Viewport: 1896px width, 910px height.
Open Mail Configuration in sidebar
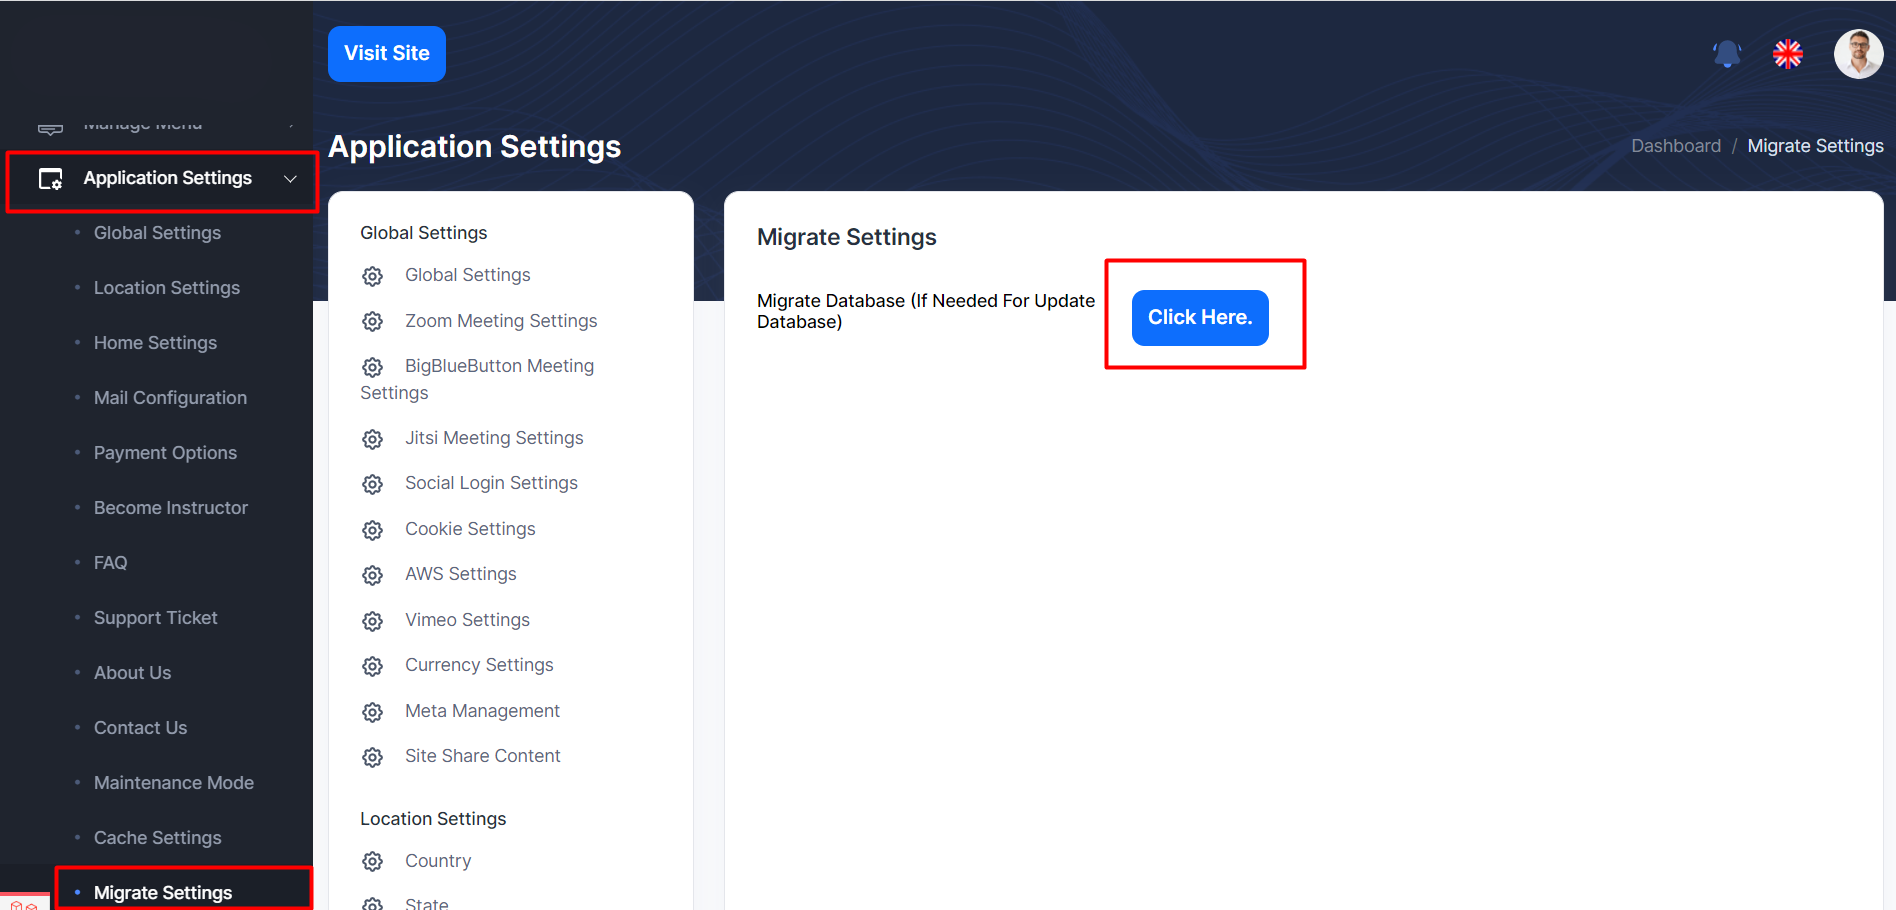pyautogui.click(x=170, y=398)
